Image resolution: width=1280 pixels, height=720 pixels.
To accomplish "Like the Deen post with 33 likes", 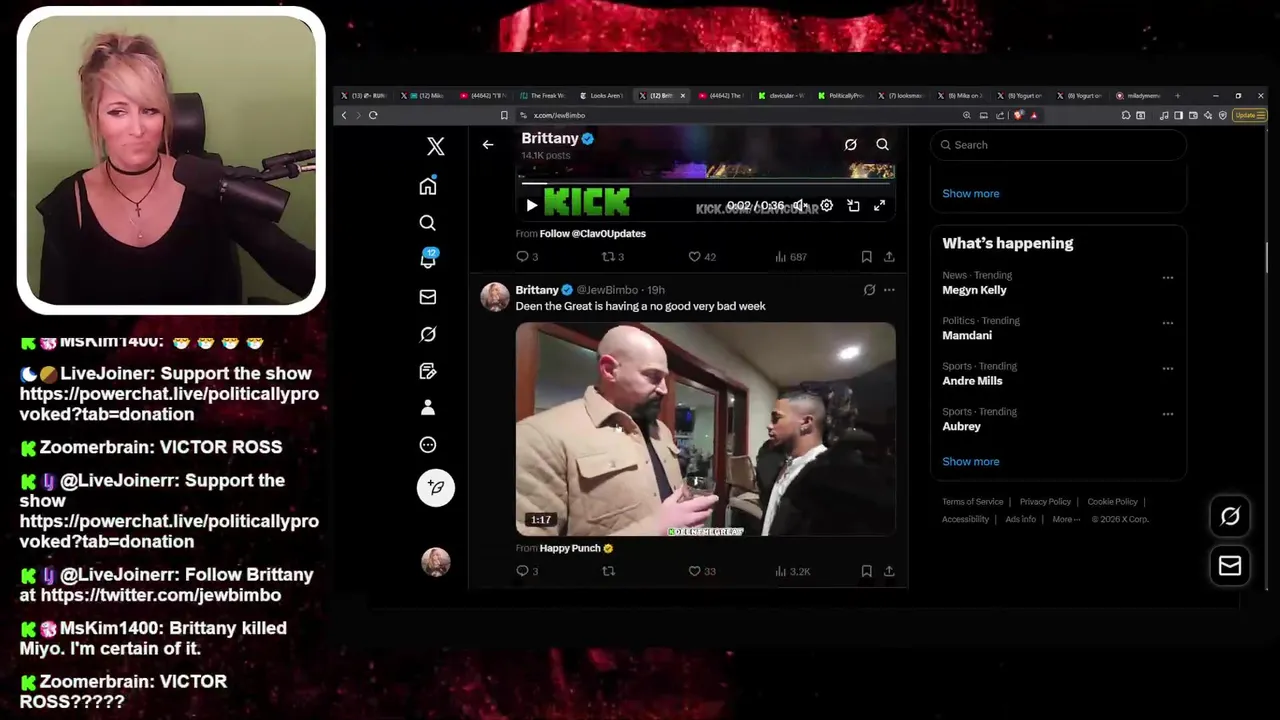I will [701, 571].
